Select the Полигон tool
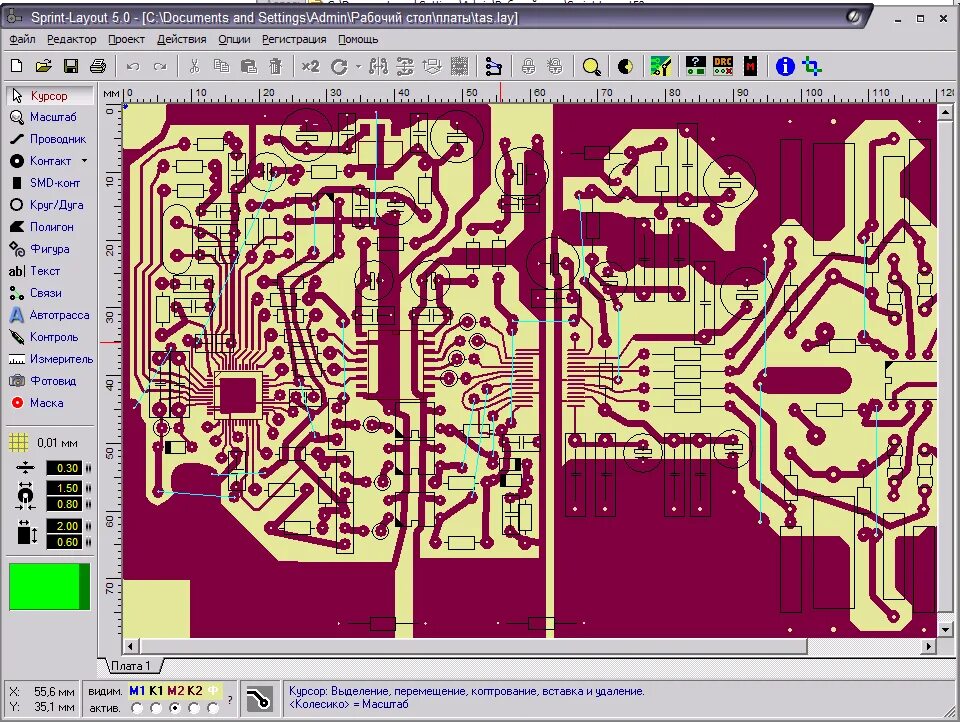Viewport: 960px width, 722px height. [x=50, y=227]
